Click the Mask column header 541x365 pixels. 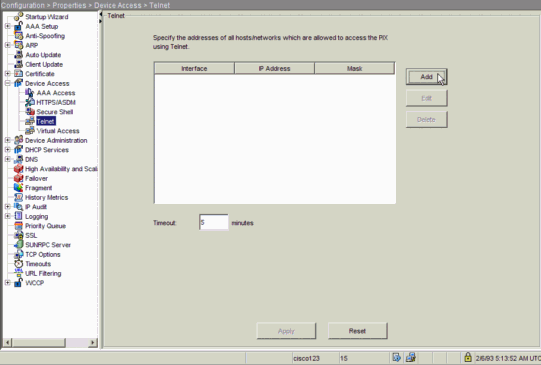[x=355, y=68]
